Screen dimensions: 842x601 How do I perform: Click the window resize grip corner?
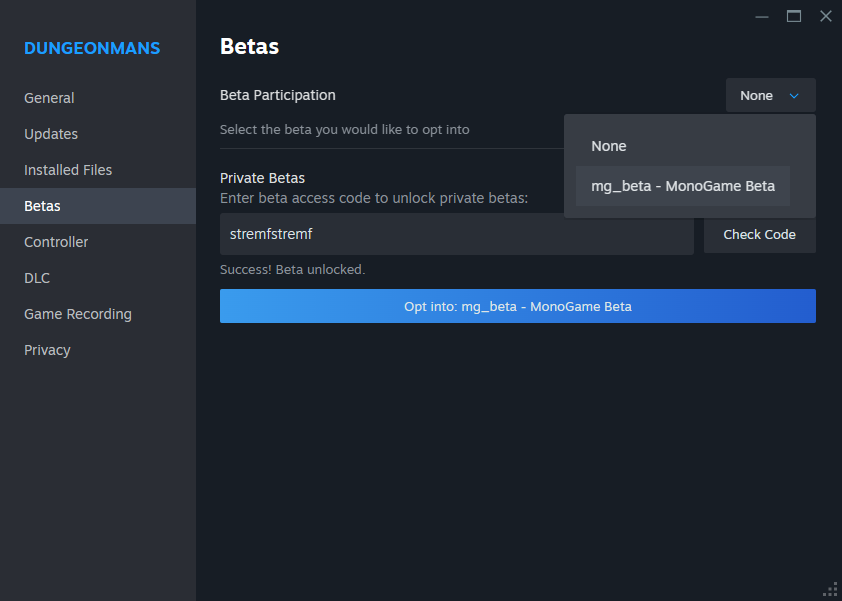[831, 590]
